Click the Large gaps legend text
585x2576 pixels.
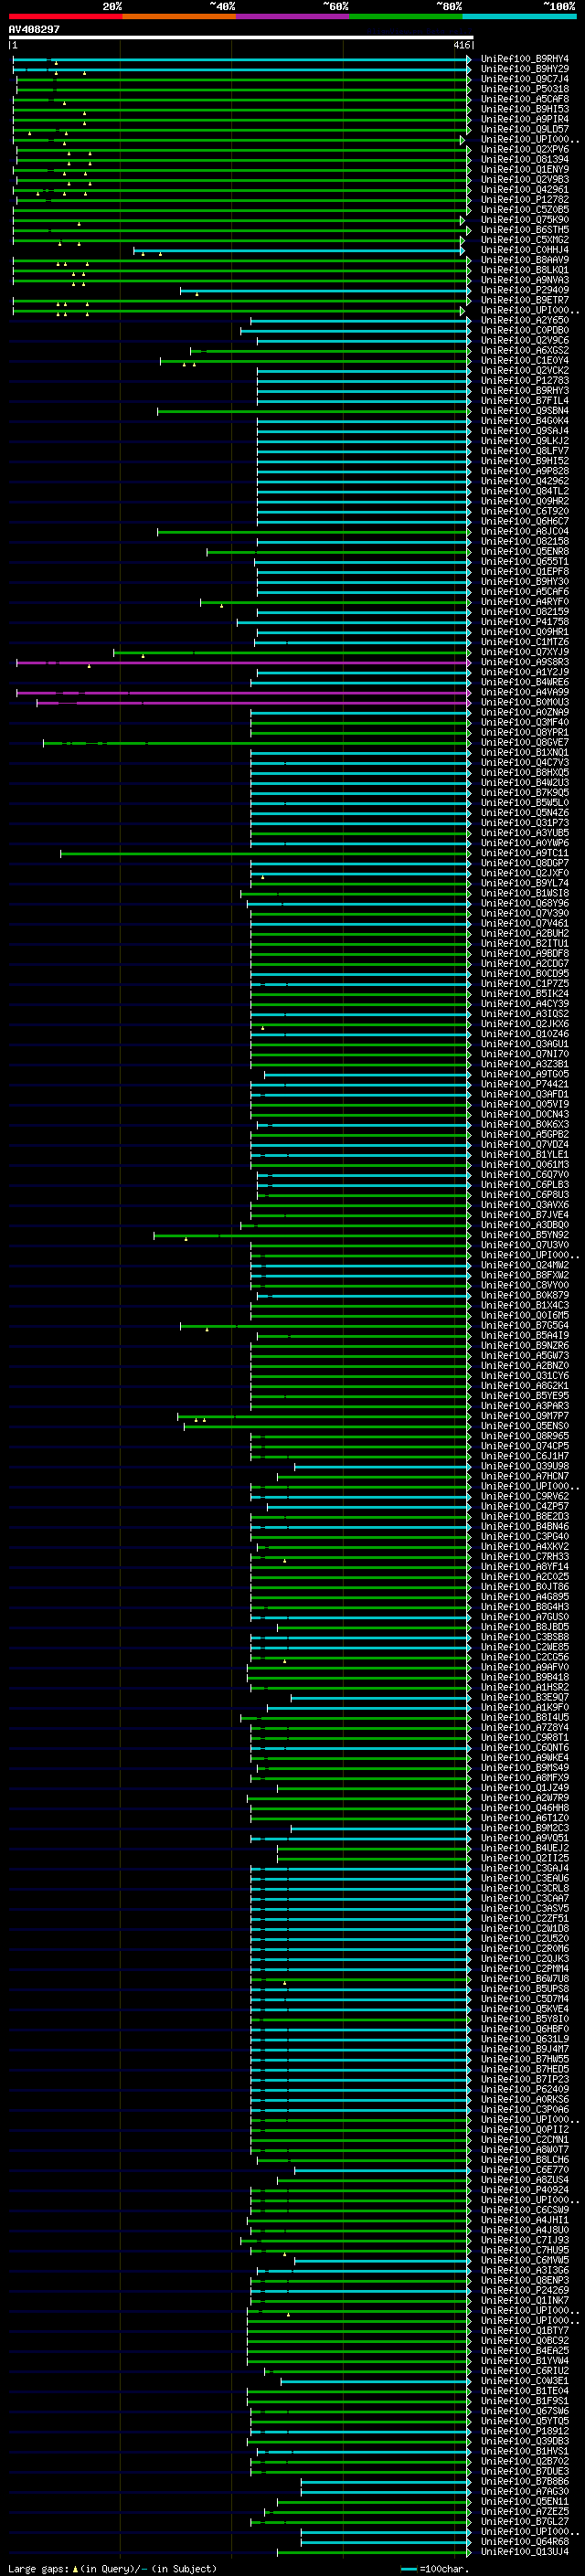tap(112, 2568)
